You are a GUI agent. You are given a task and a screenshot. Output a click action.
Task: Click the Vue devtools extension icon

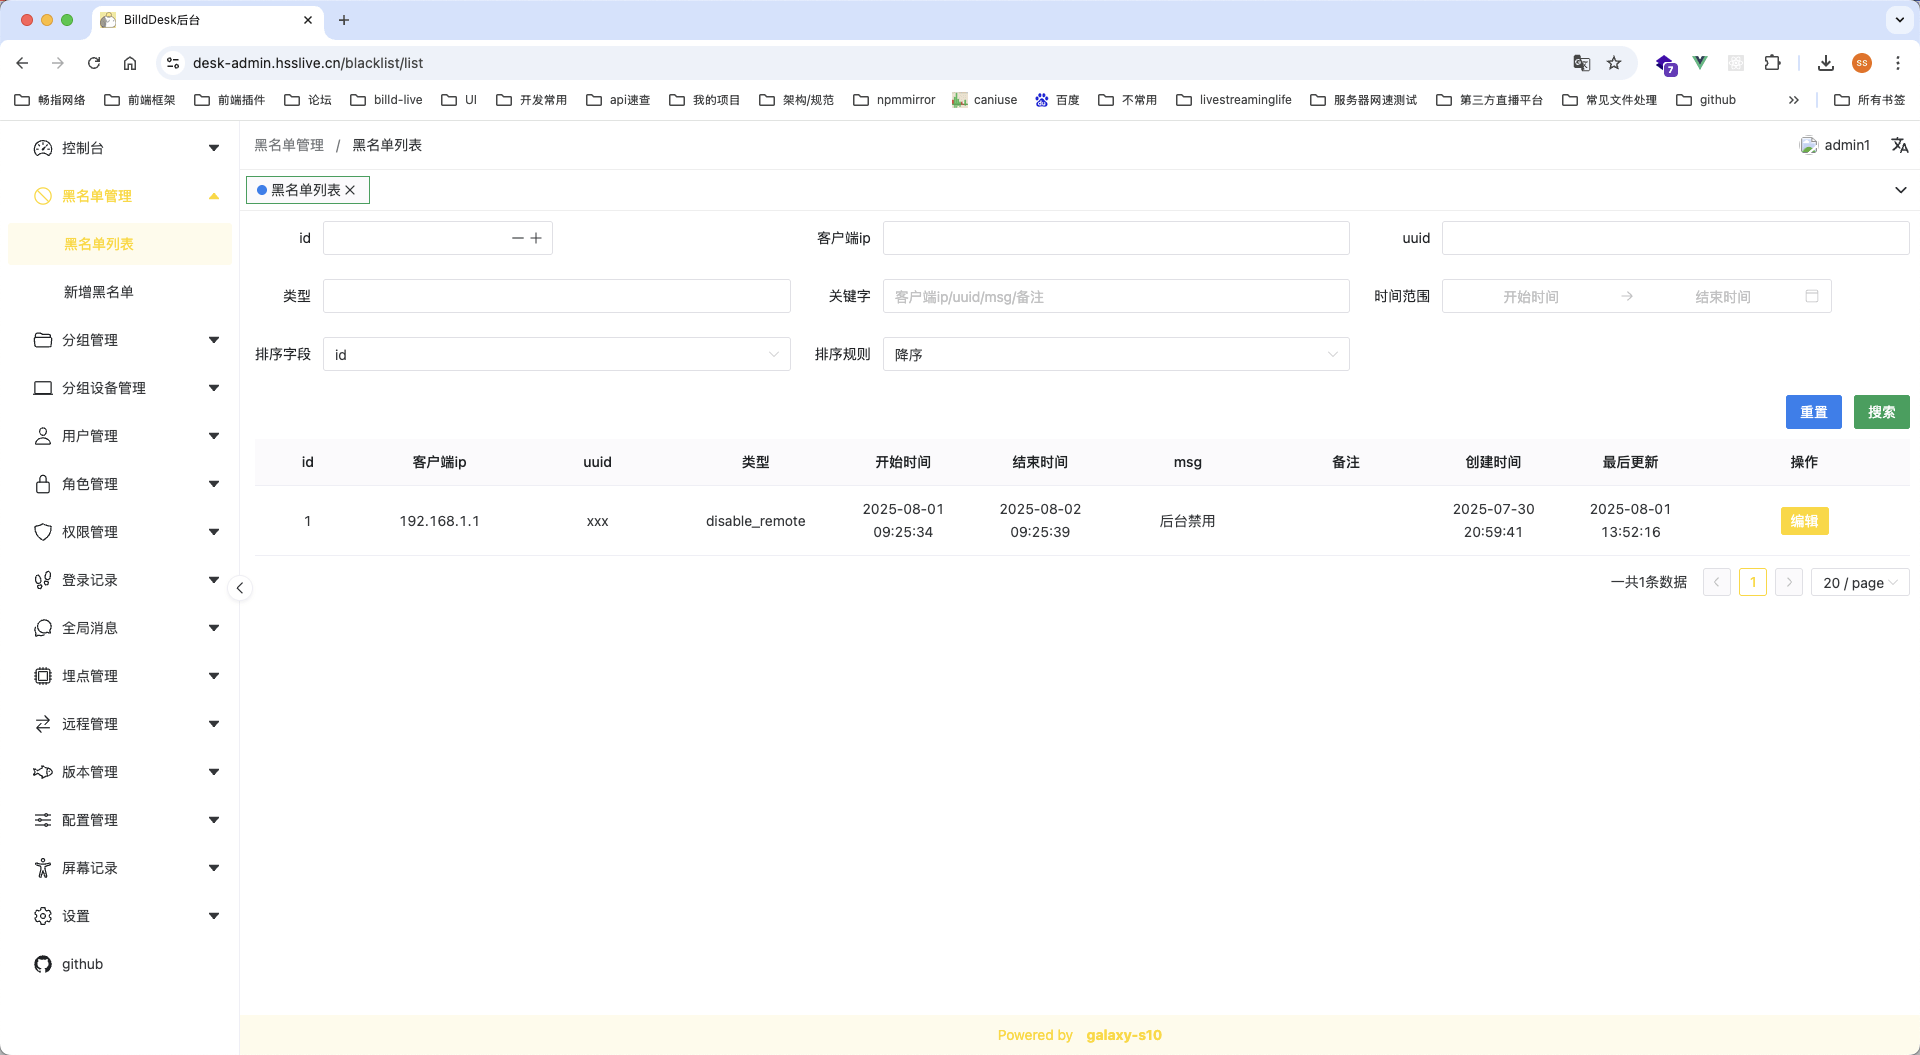pos(1700,63)
